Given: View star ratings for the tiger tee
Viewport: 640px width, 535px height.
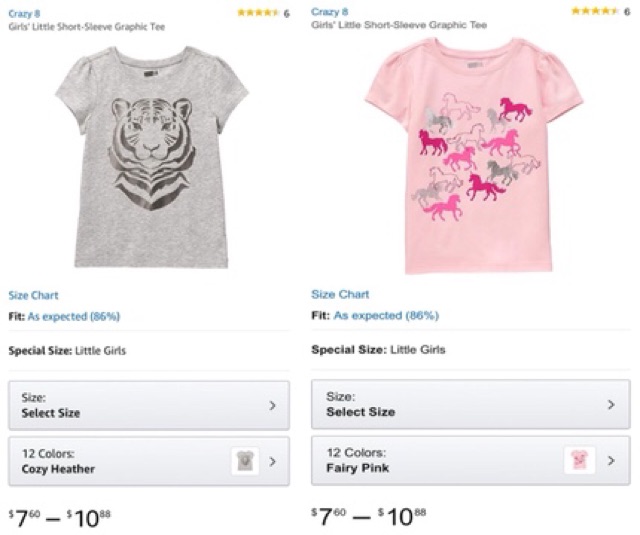Looking at the screenshot, I should (x=258, y=13).
